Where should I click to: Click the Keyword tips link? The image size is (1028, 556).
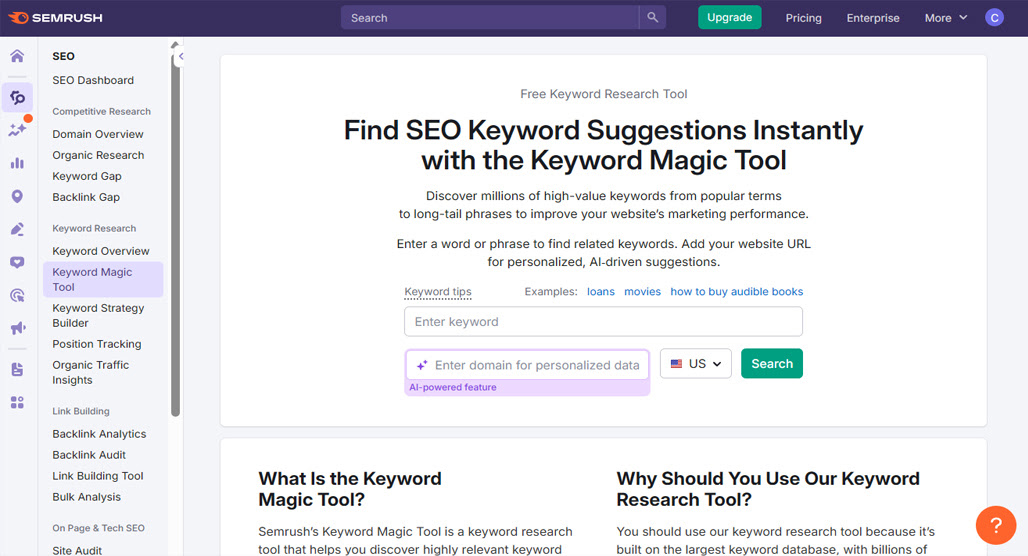pos(438,291)
